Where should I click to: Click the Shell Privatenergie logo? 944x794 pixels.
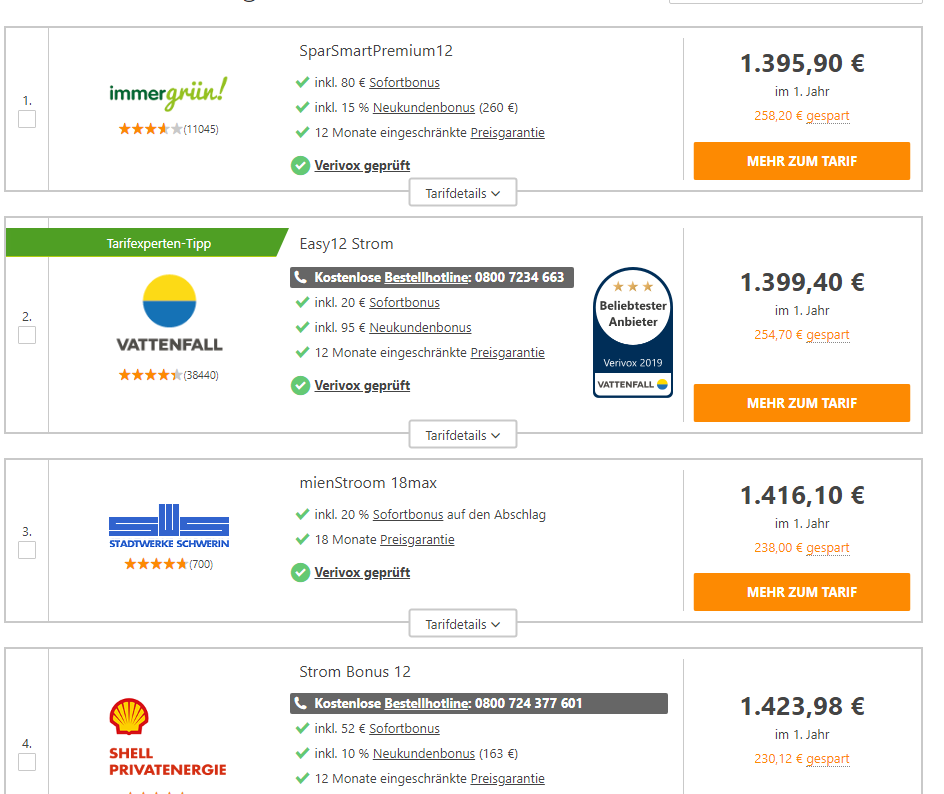coord(168,738)
